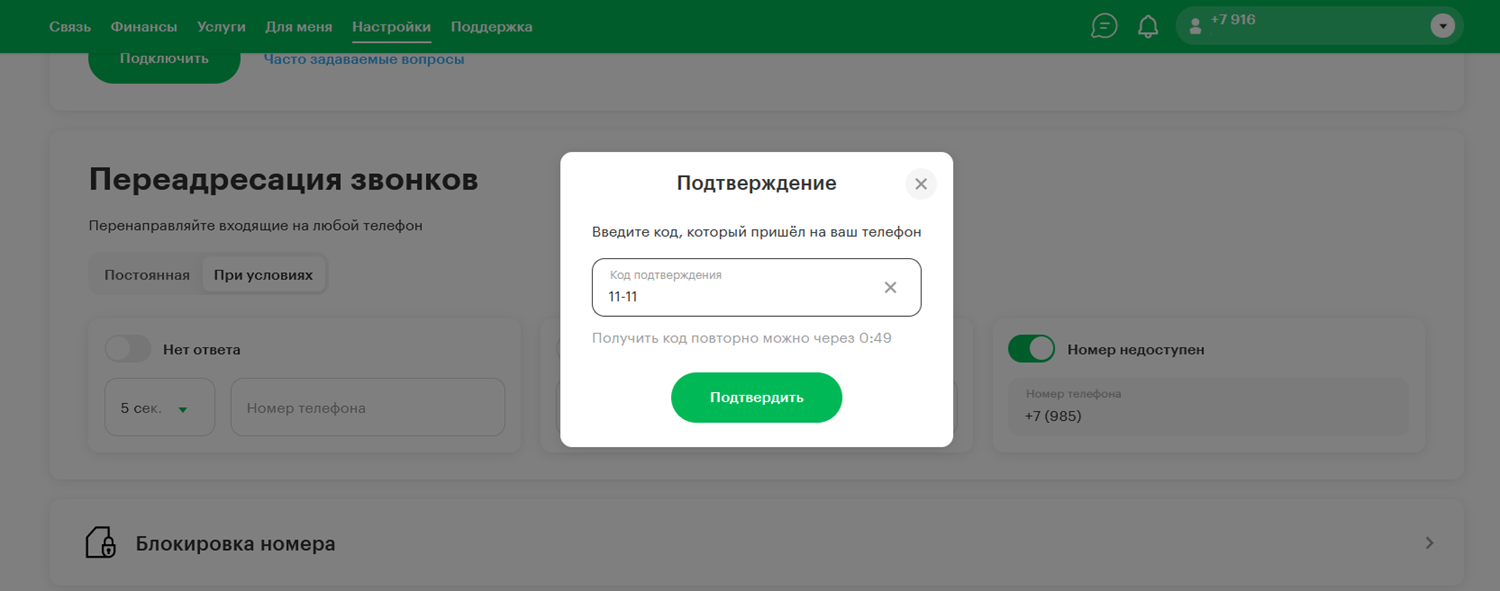Click the Блокировка номера heading

(x=236, y=544)
